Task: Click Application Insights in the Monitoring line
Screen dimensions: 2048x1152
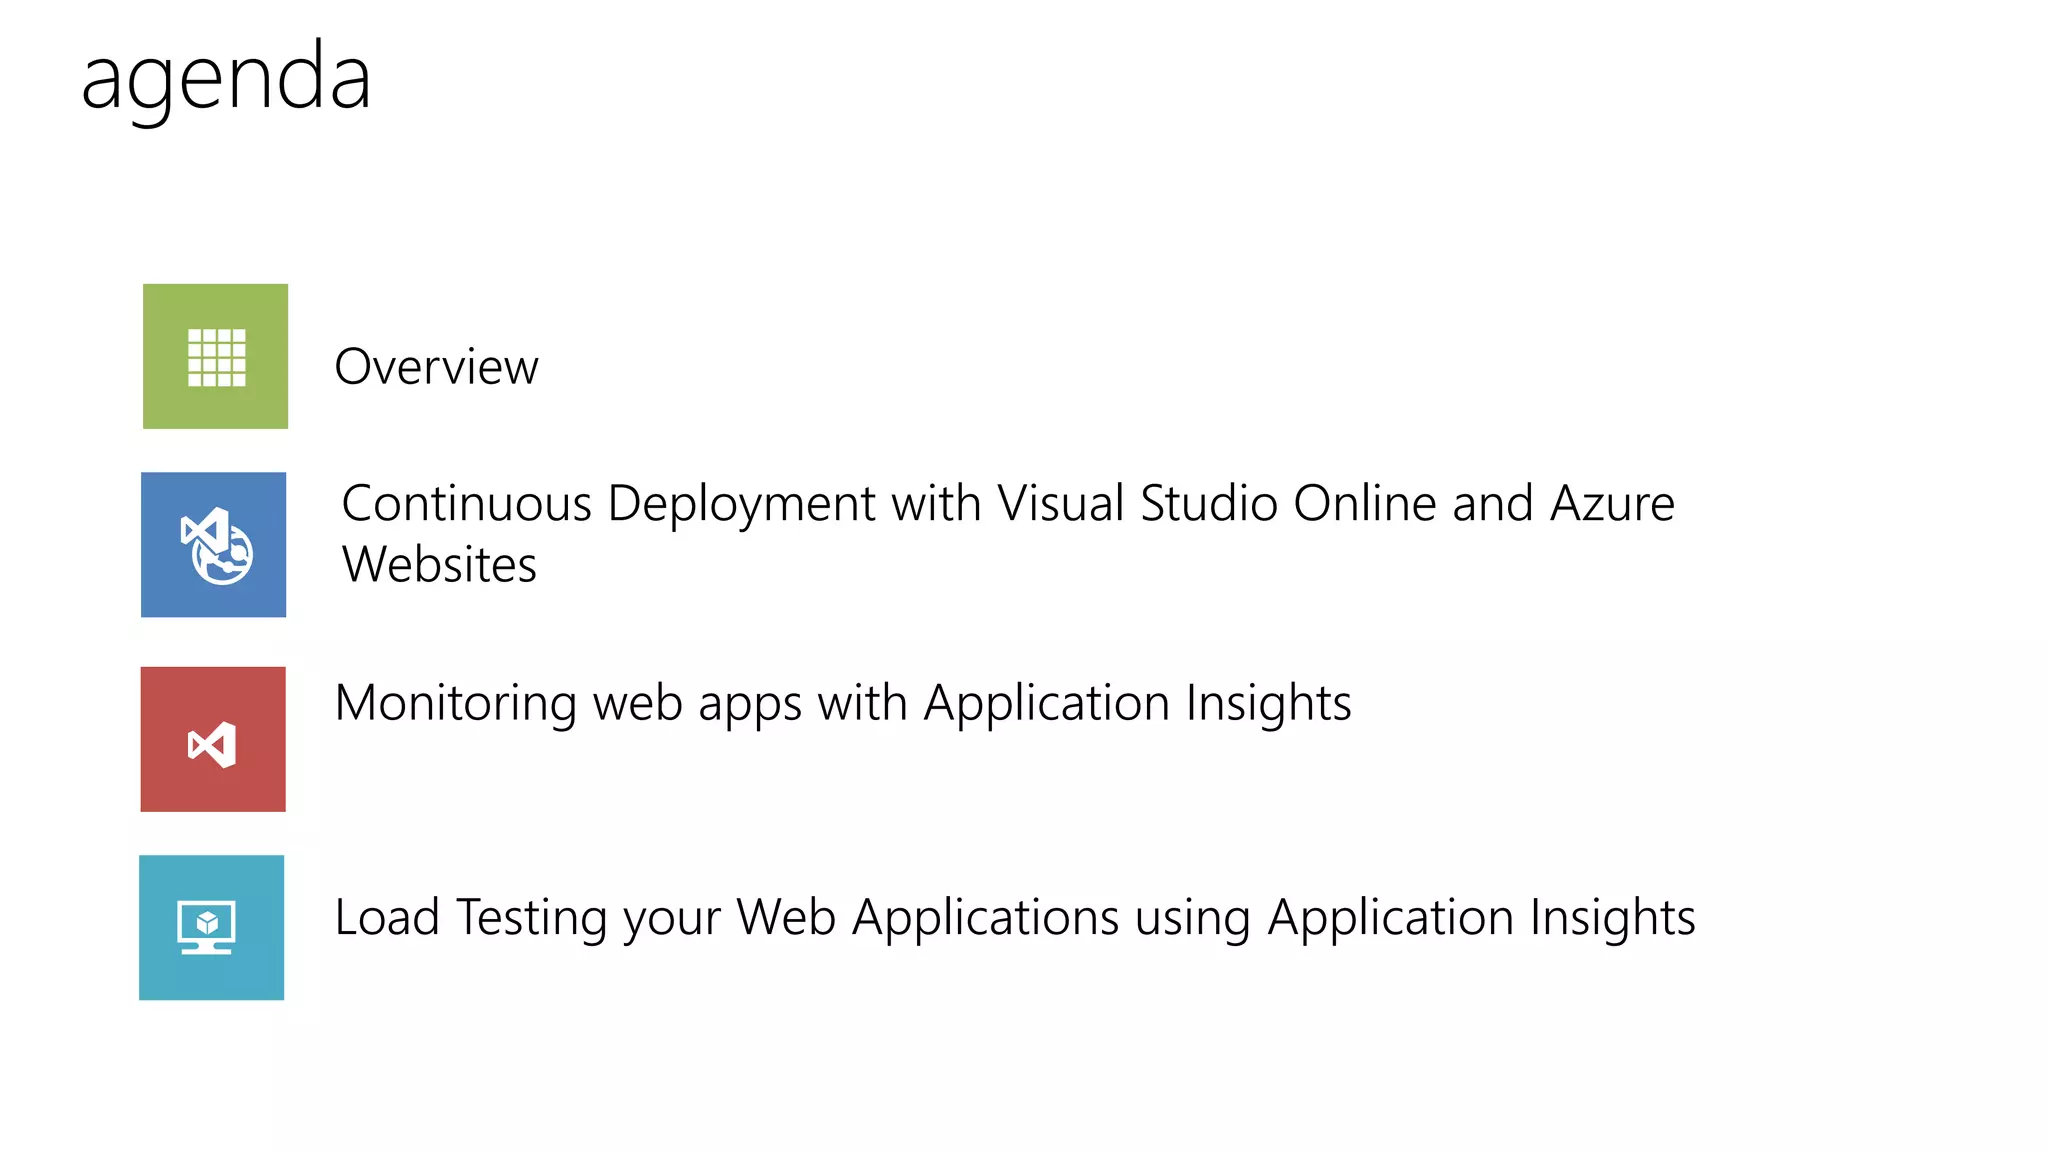Action: 1137,703
